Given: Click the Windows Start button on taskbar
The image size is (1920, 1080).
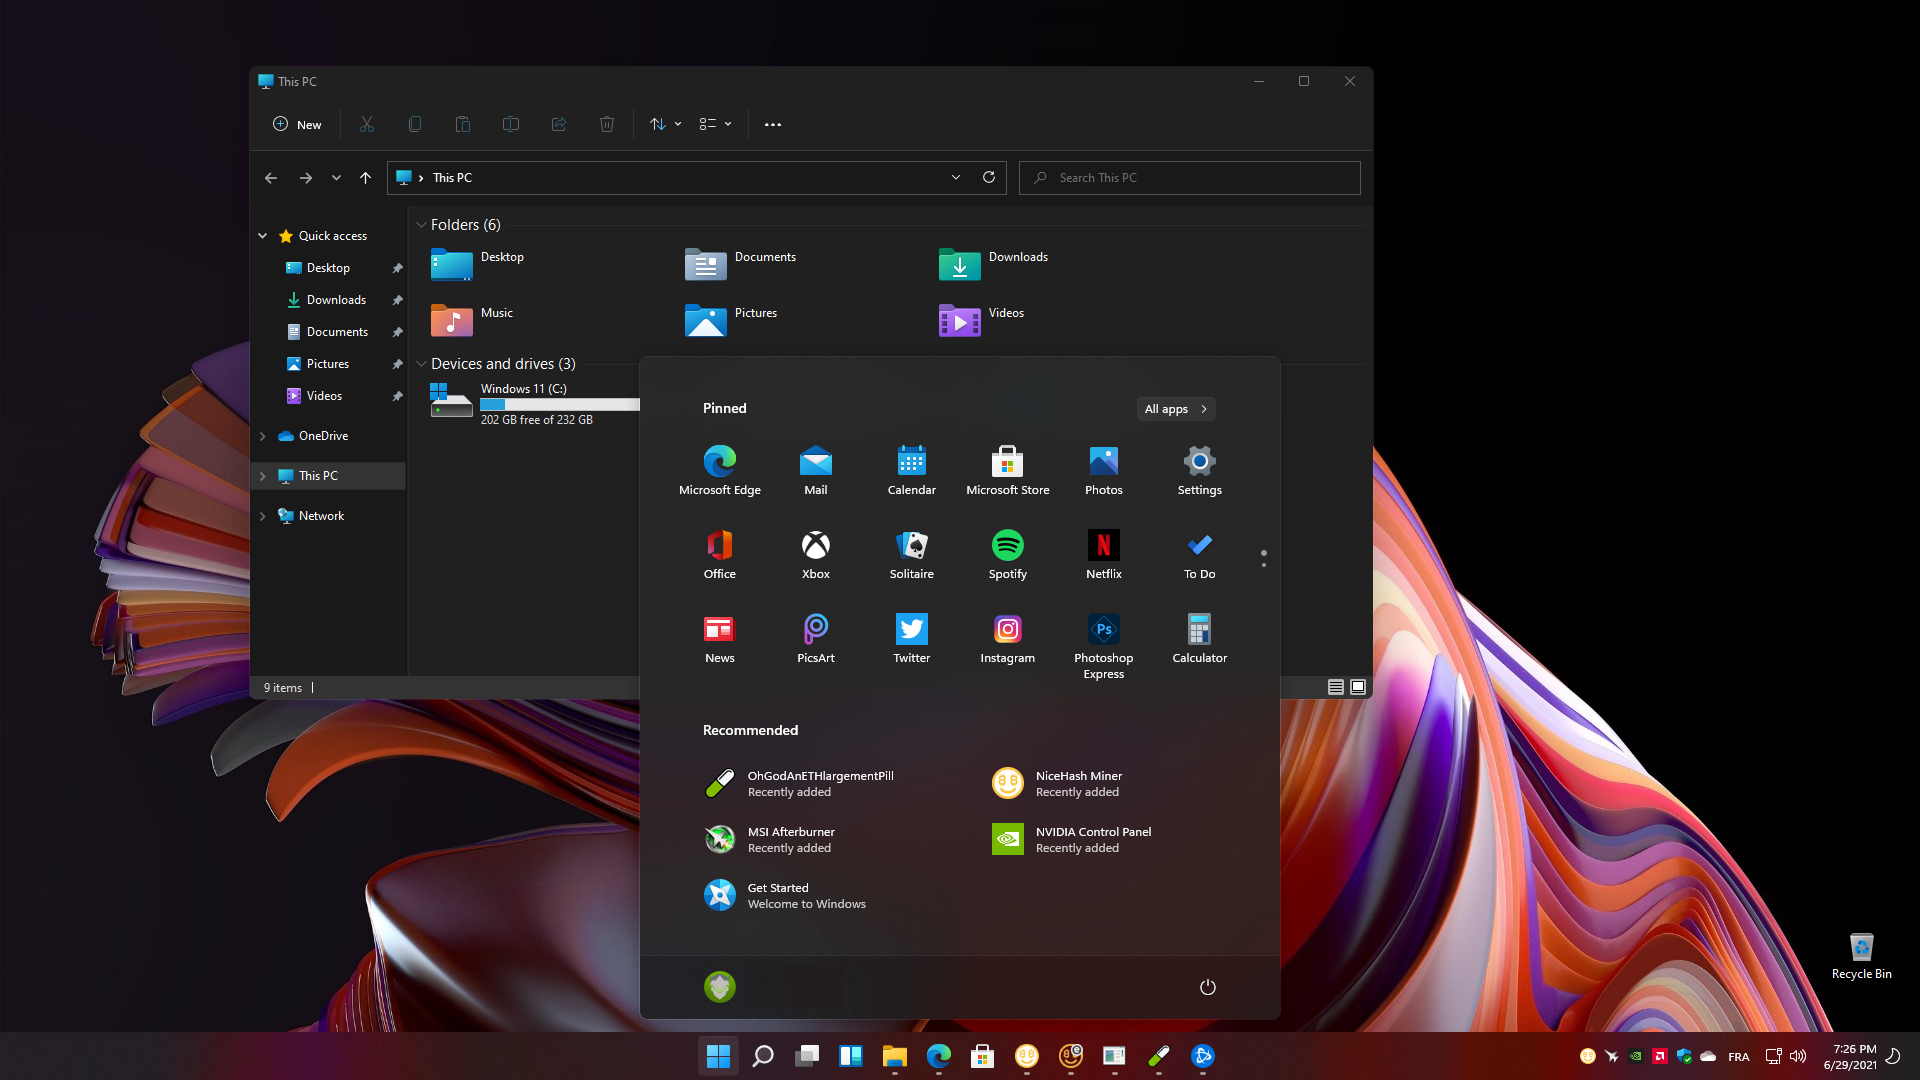Looking at the screenshot, I should [718, 1056].
